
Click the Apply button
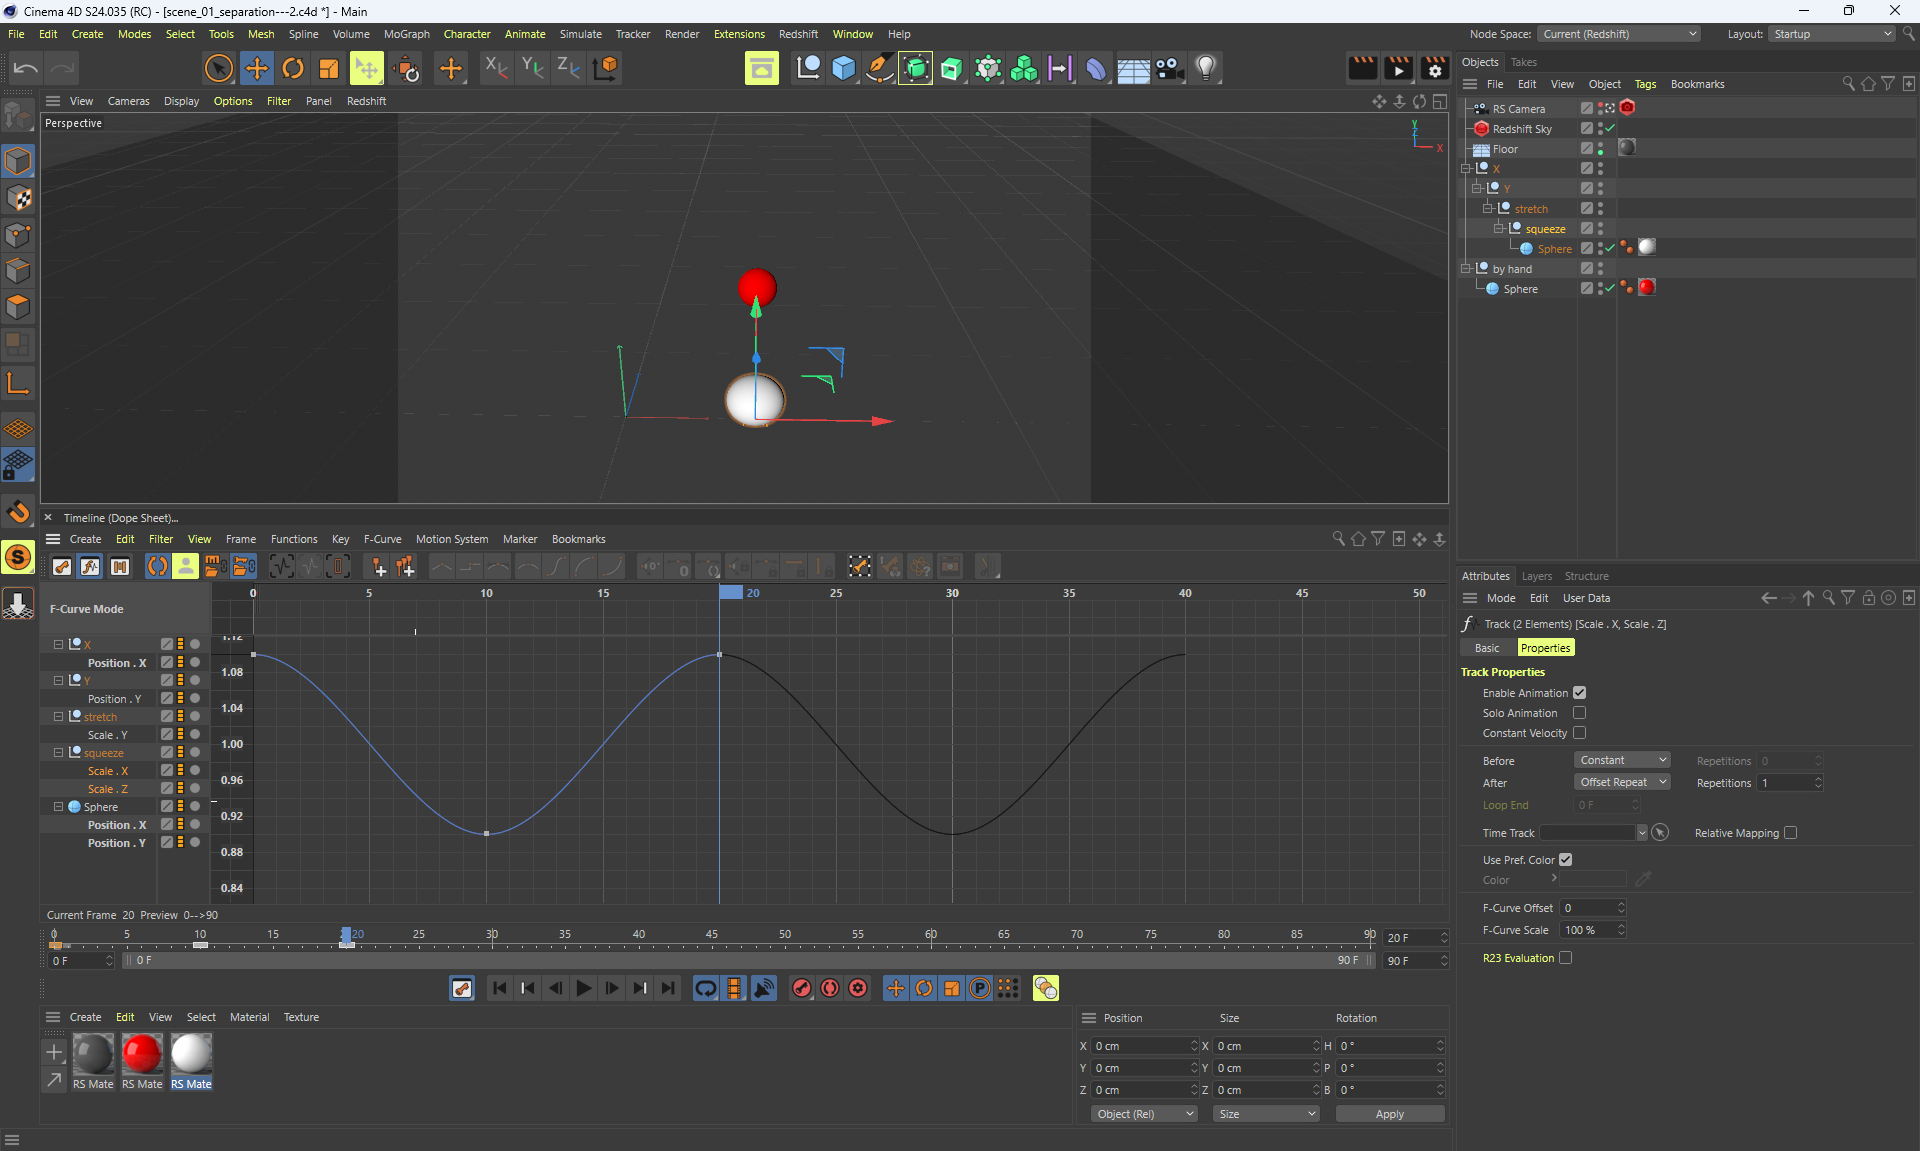(1389, 1114)
